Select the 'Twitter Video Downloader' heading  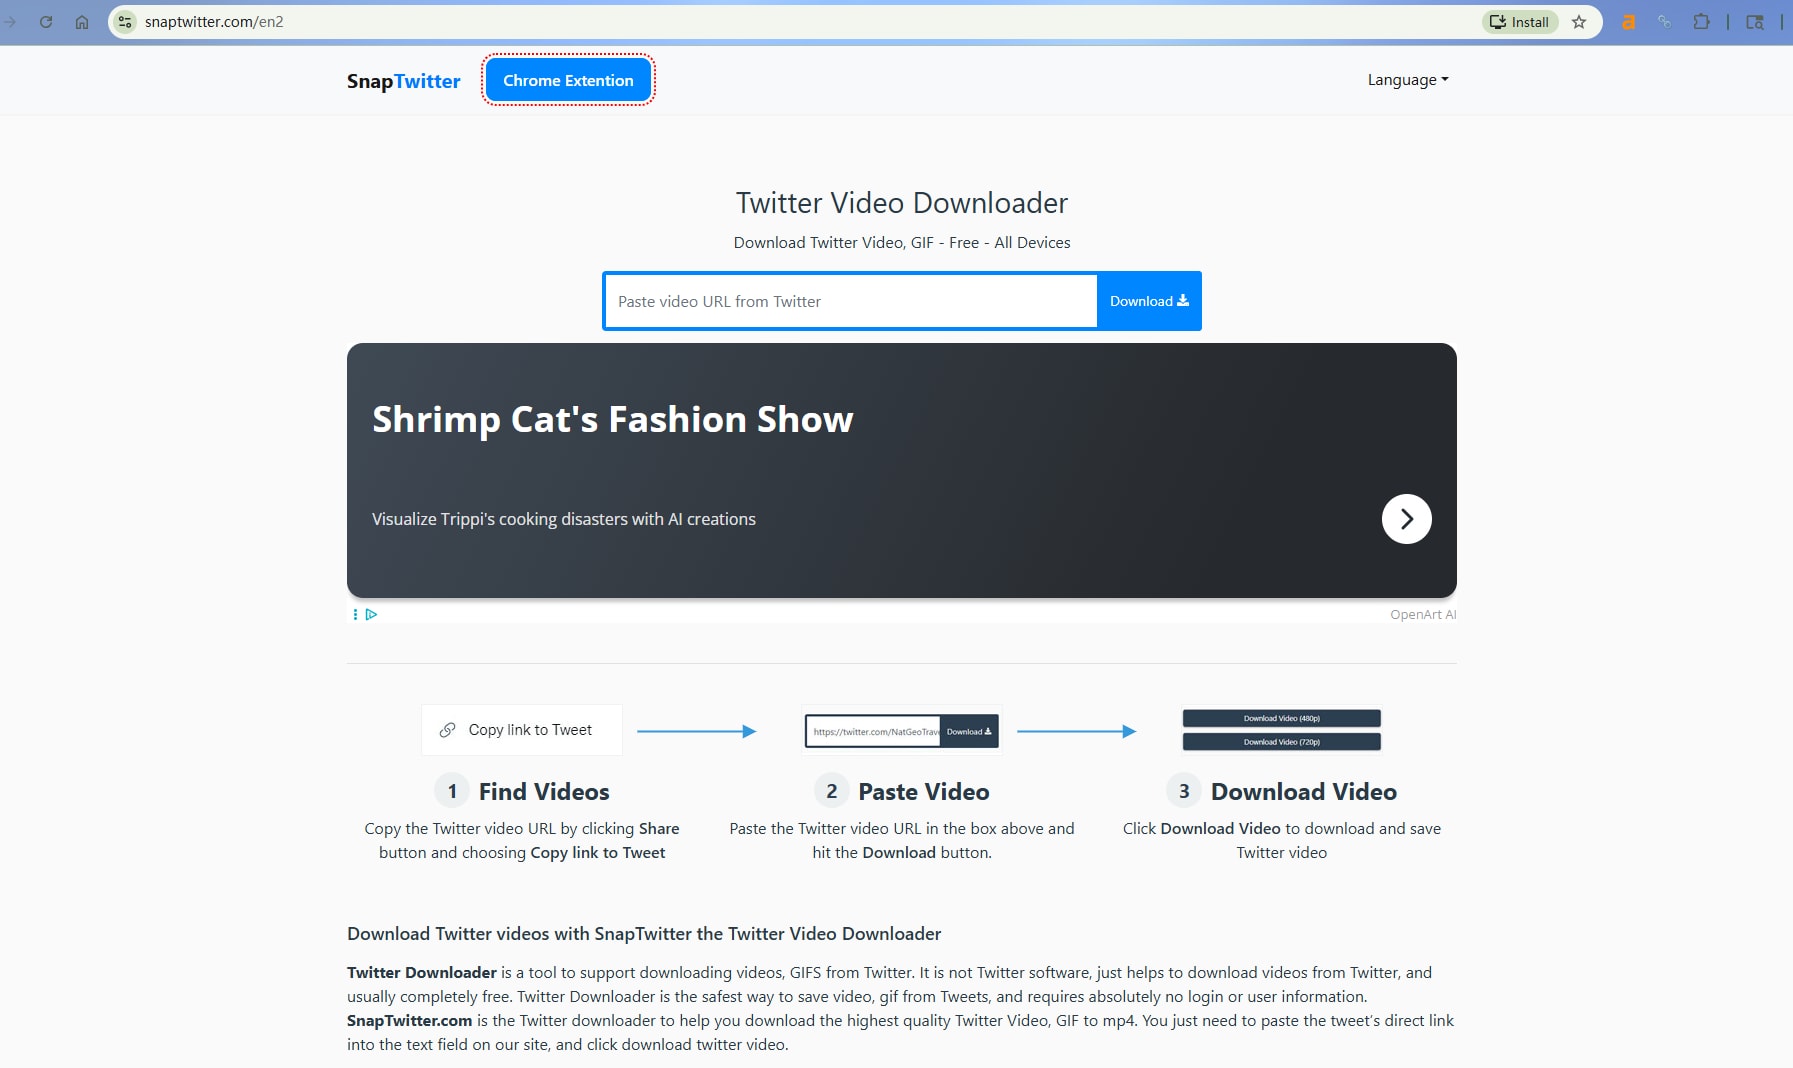(x=902, y=203)
